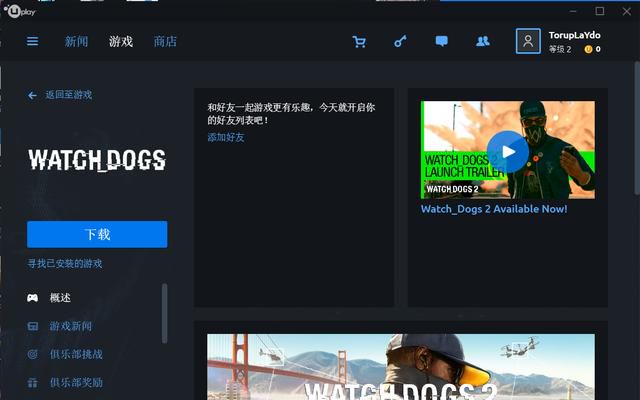This screenshot has height=400, width=640.
Task: Select 概述 in the sidebar
Action: [x=60, y=298]
